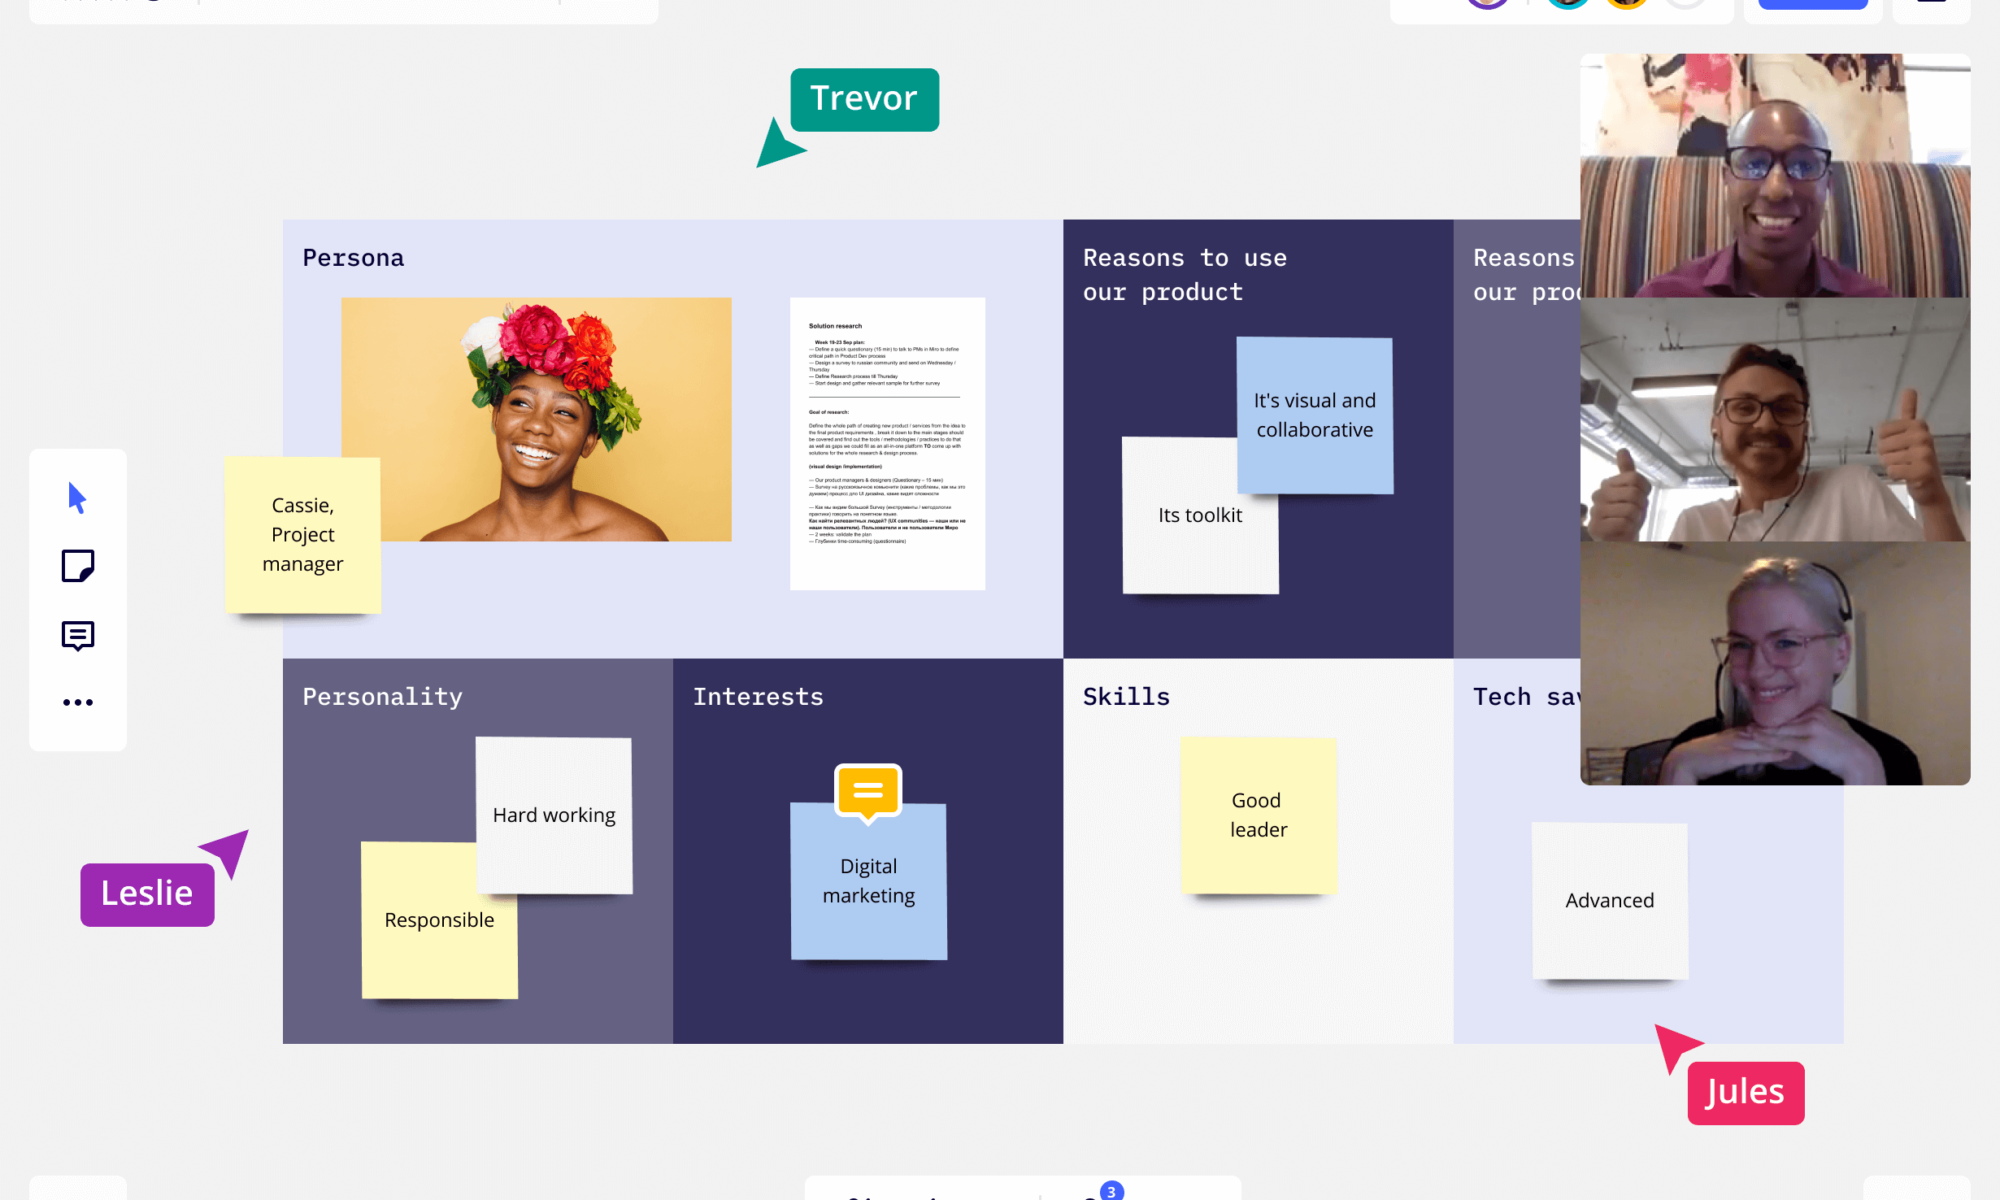The image size is (2000, 1200).
Task: Click the top video tile of man with glasses
Action: 1774,176
